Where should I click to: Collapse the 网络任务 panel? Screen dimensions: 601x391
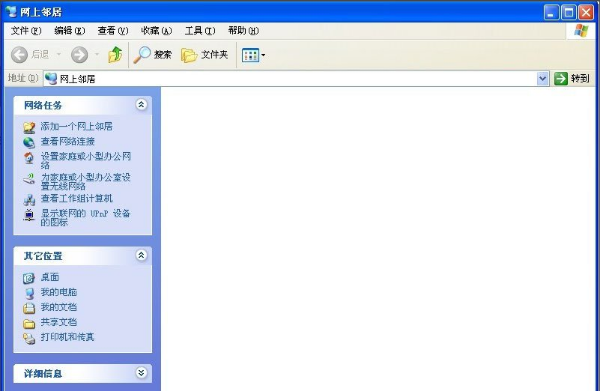point(141,105)
